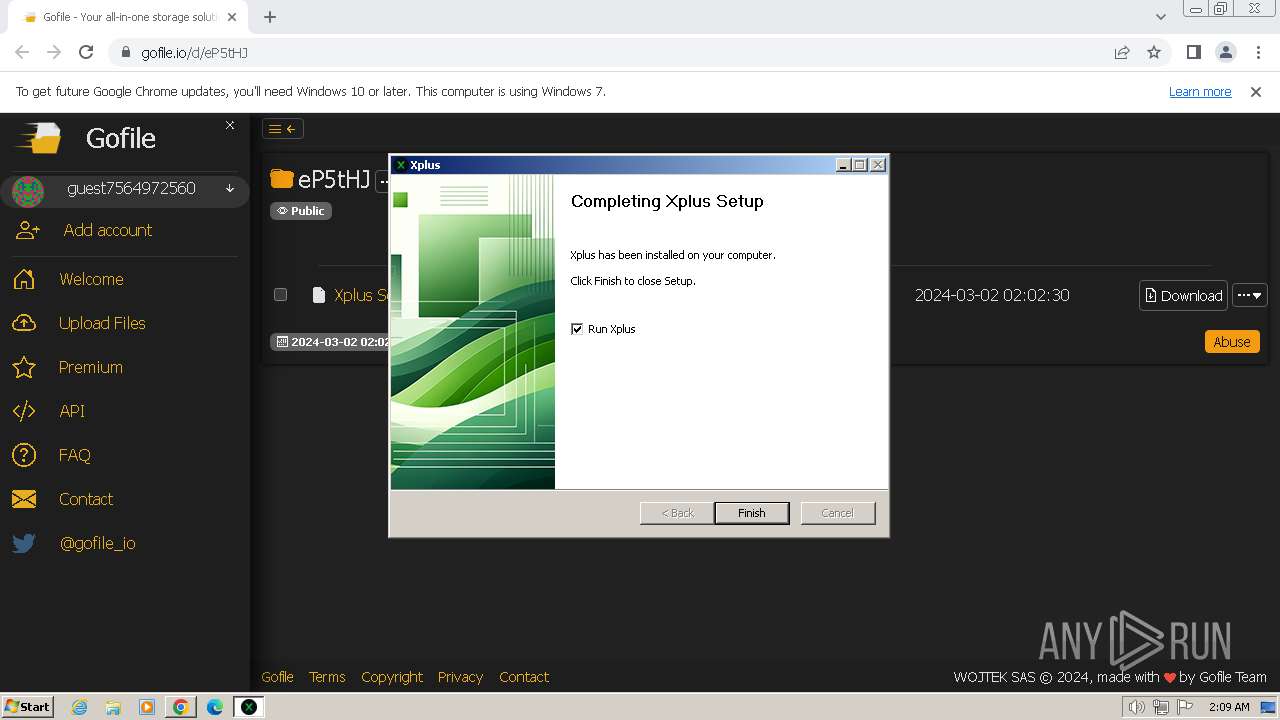Click the FAQ question mark icon
Image resolution: width=1280 pixels, height=720 pixels.
(24, 455)
